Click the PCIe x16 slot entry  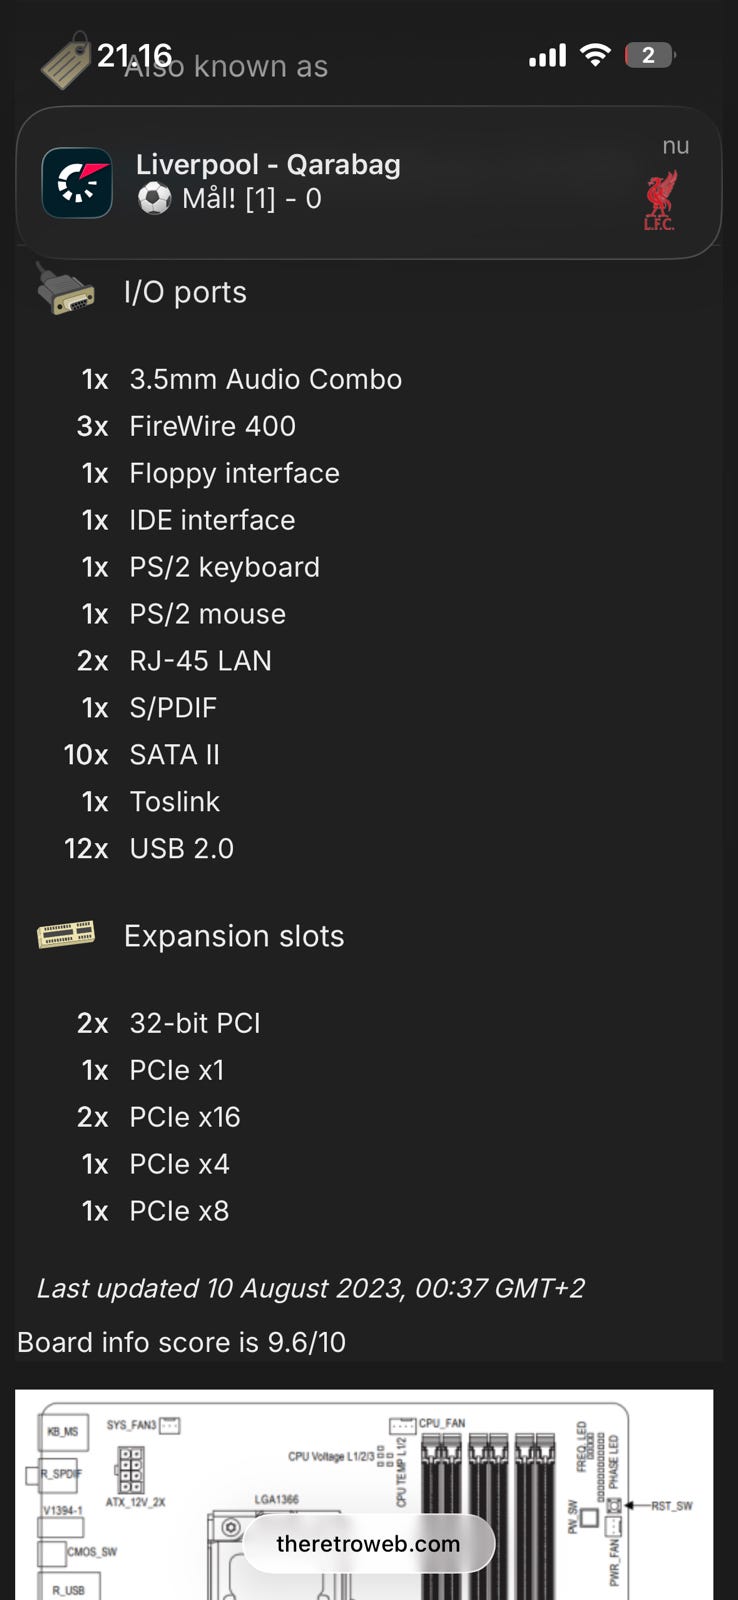tap(185, 1117)
